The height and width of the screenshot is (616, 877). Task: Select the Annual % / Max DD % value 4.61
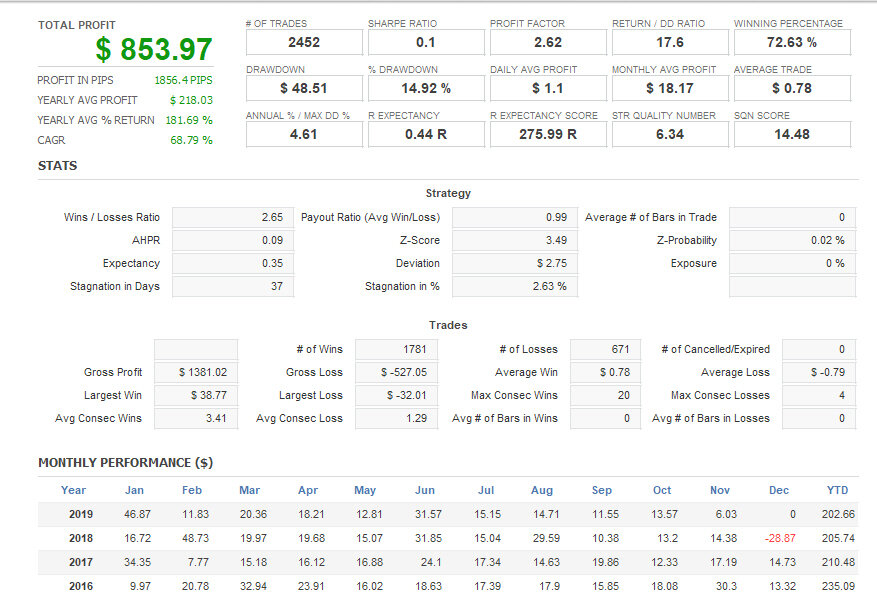coord(304,134)
